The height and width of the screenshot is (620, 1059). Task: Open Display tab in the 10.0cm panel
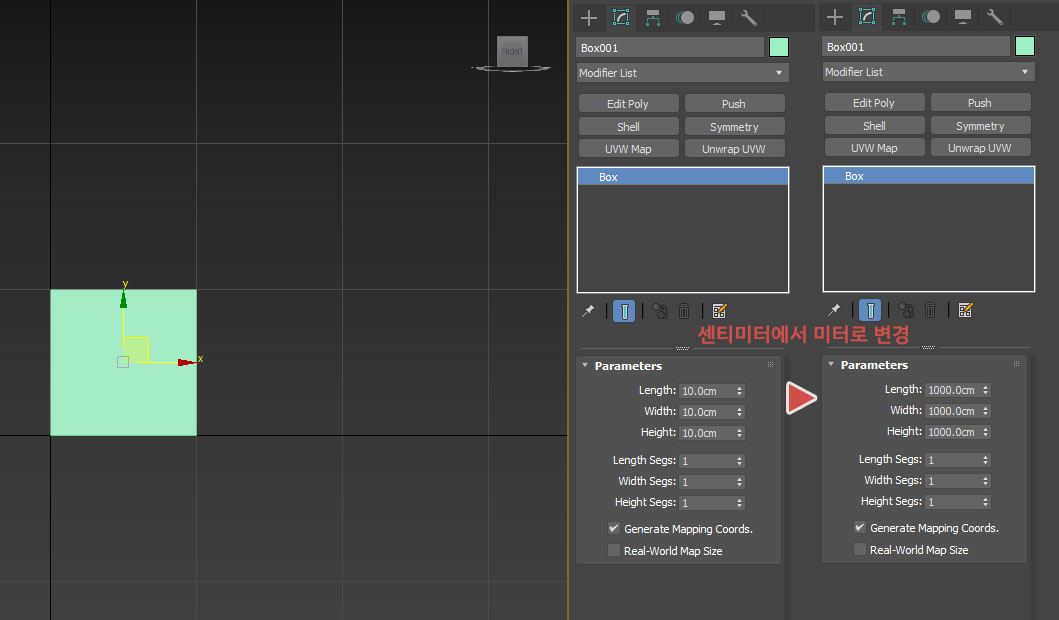[x=717, y=18]
